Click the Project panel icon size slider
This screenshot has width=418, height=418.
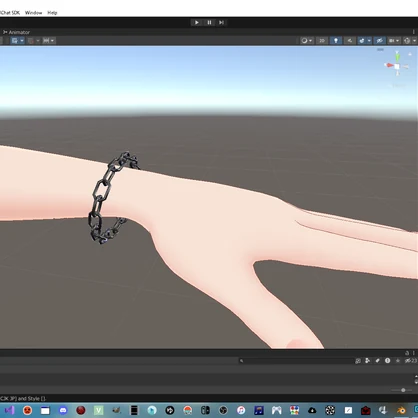[x=401, y=390]
